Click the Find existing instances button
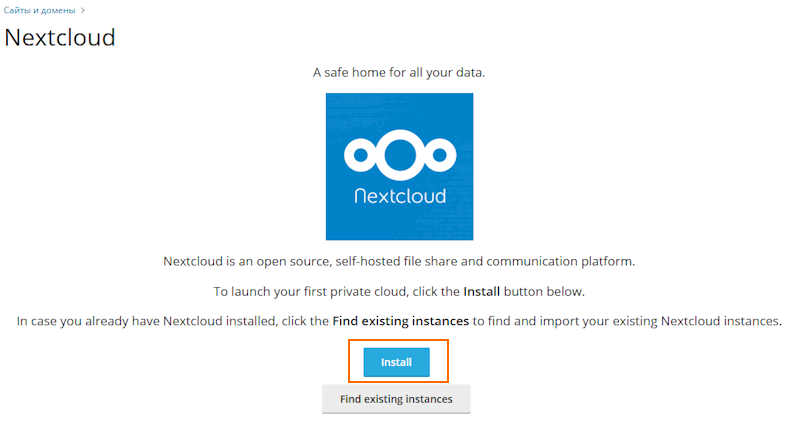800x425 pixels. point(396,399)
